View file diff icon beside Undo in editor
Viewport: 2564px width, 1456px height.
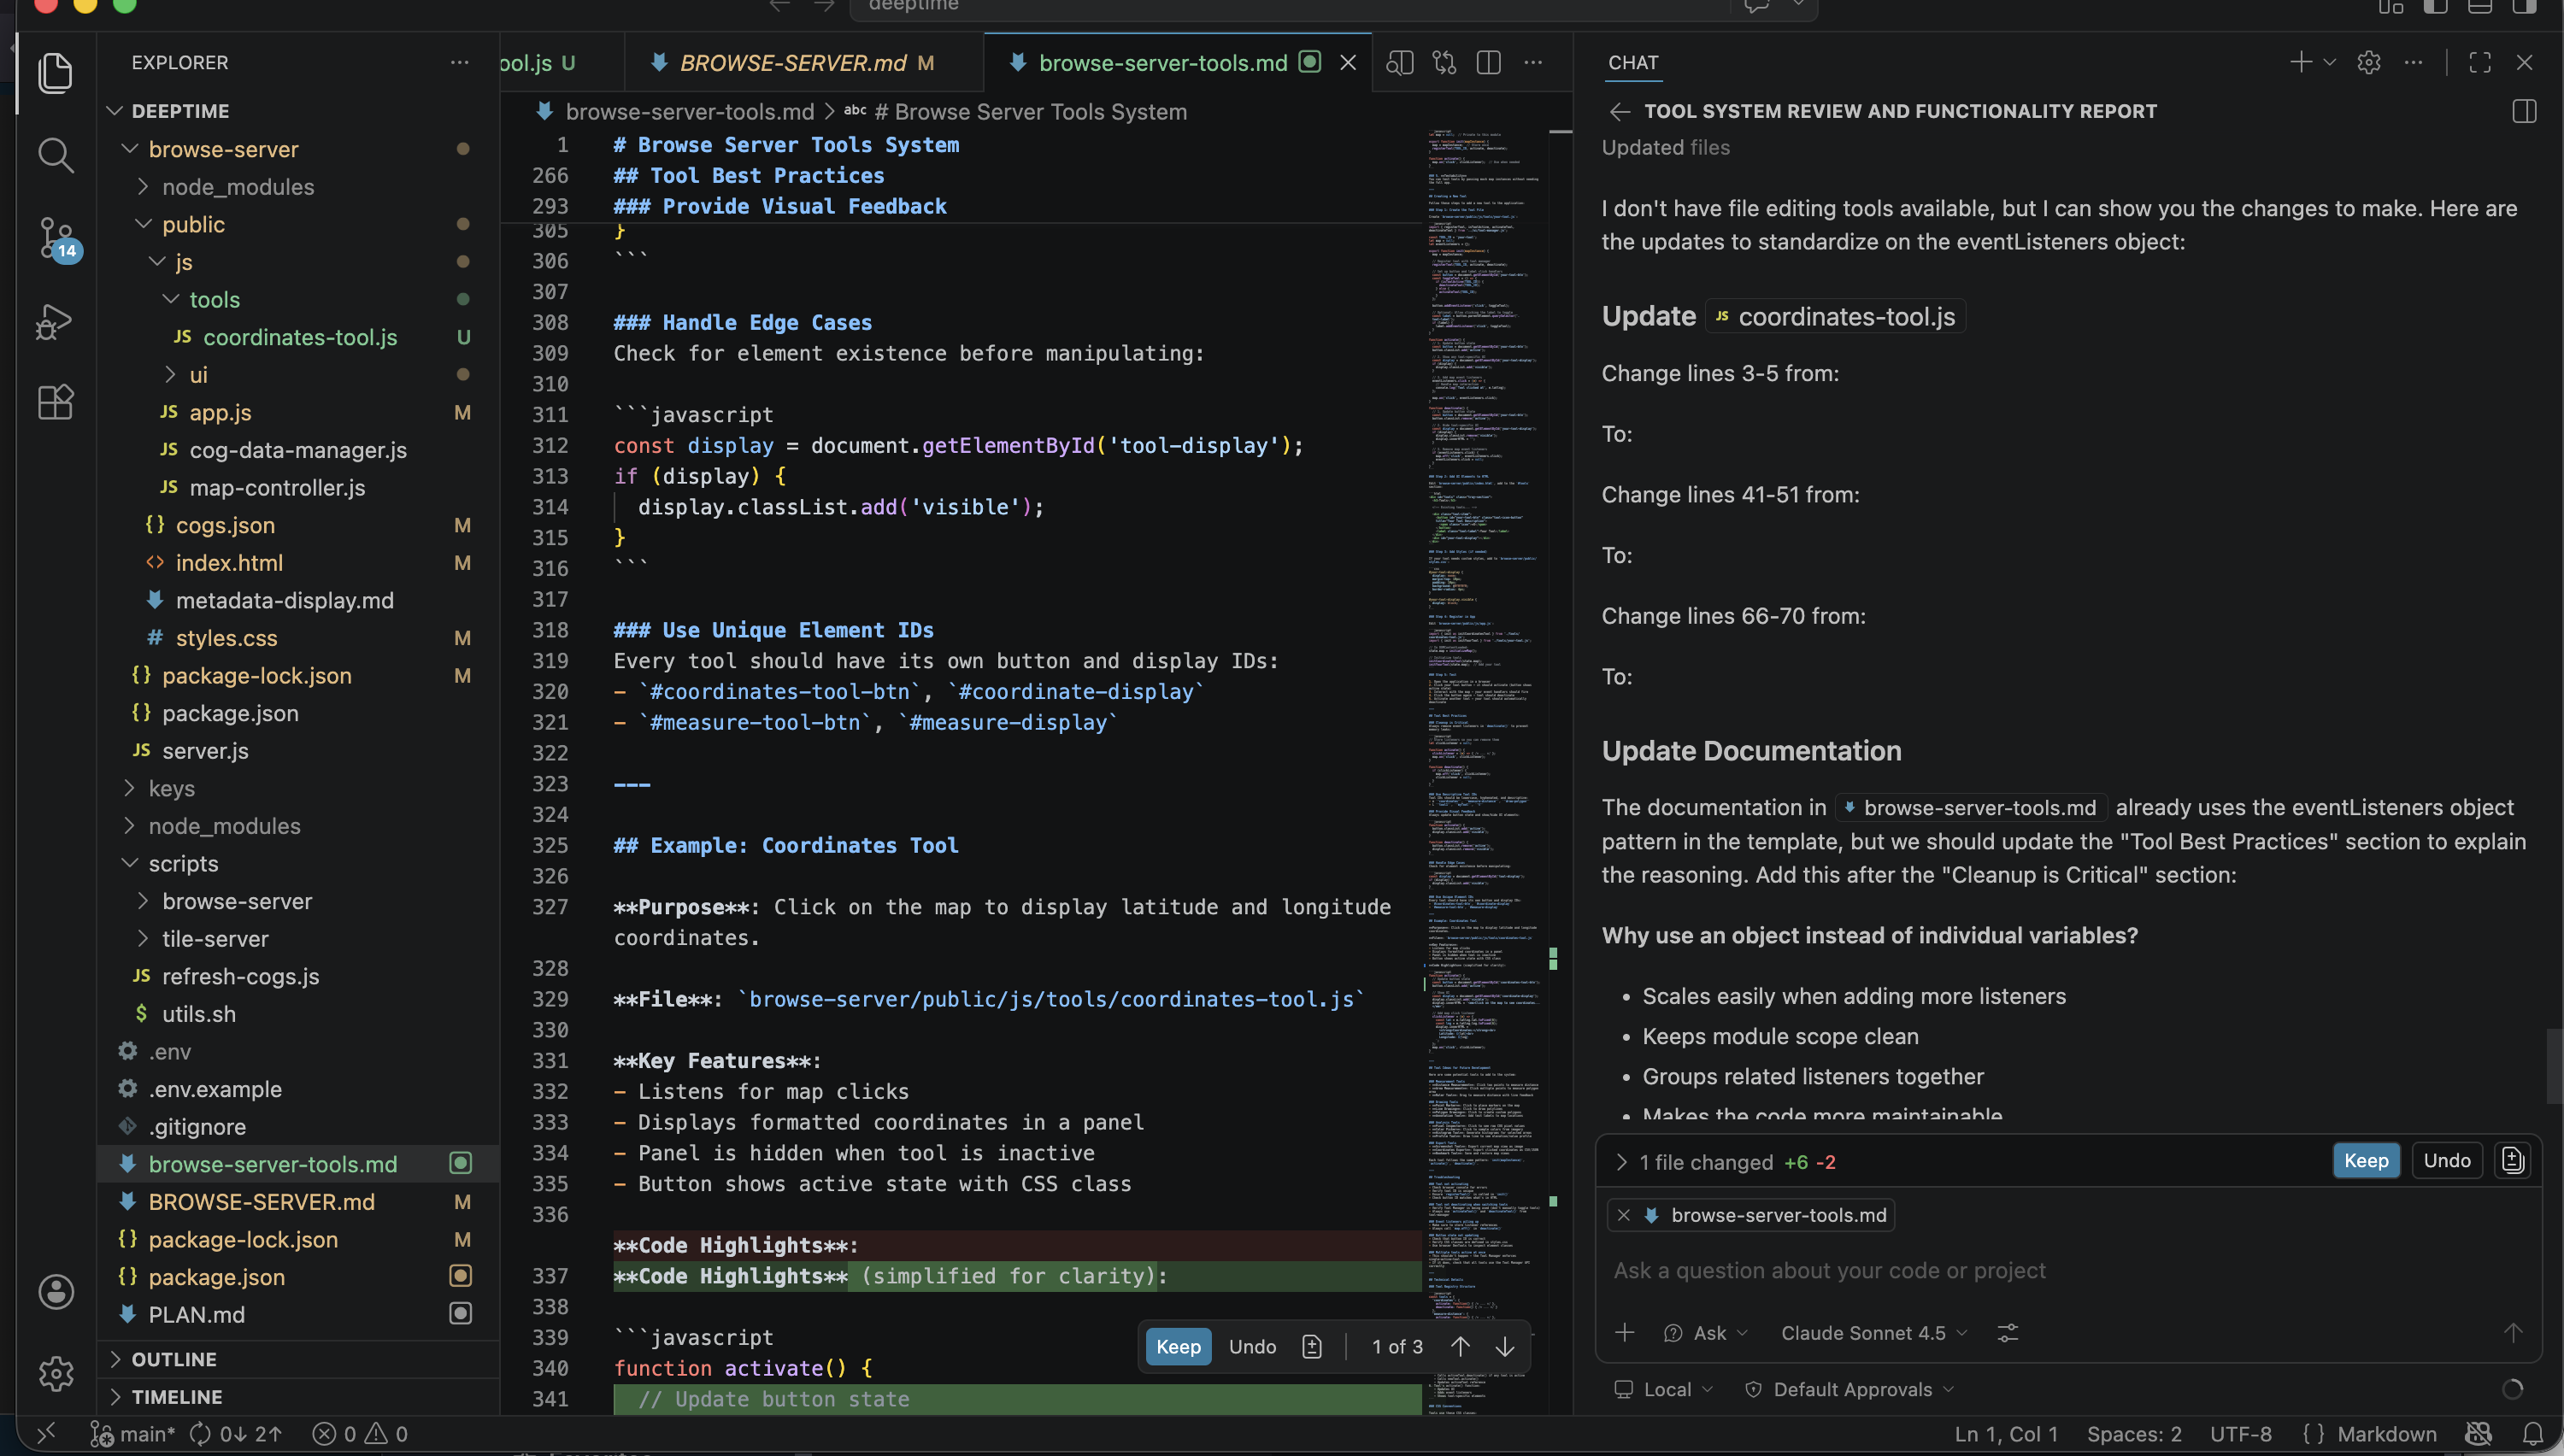coord(1312,1347)
